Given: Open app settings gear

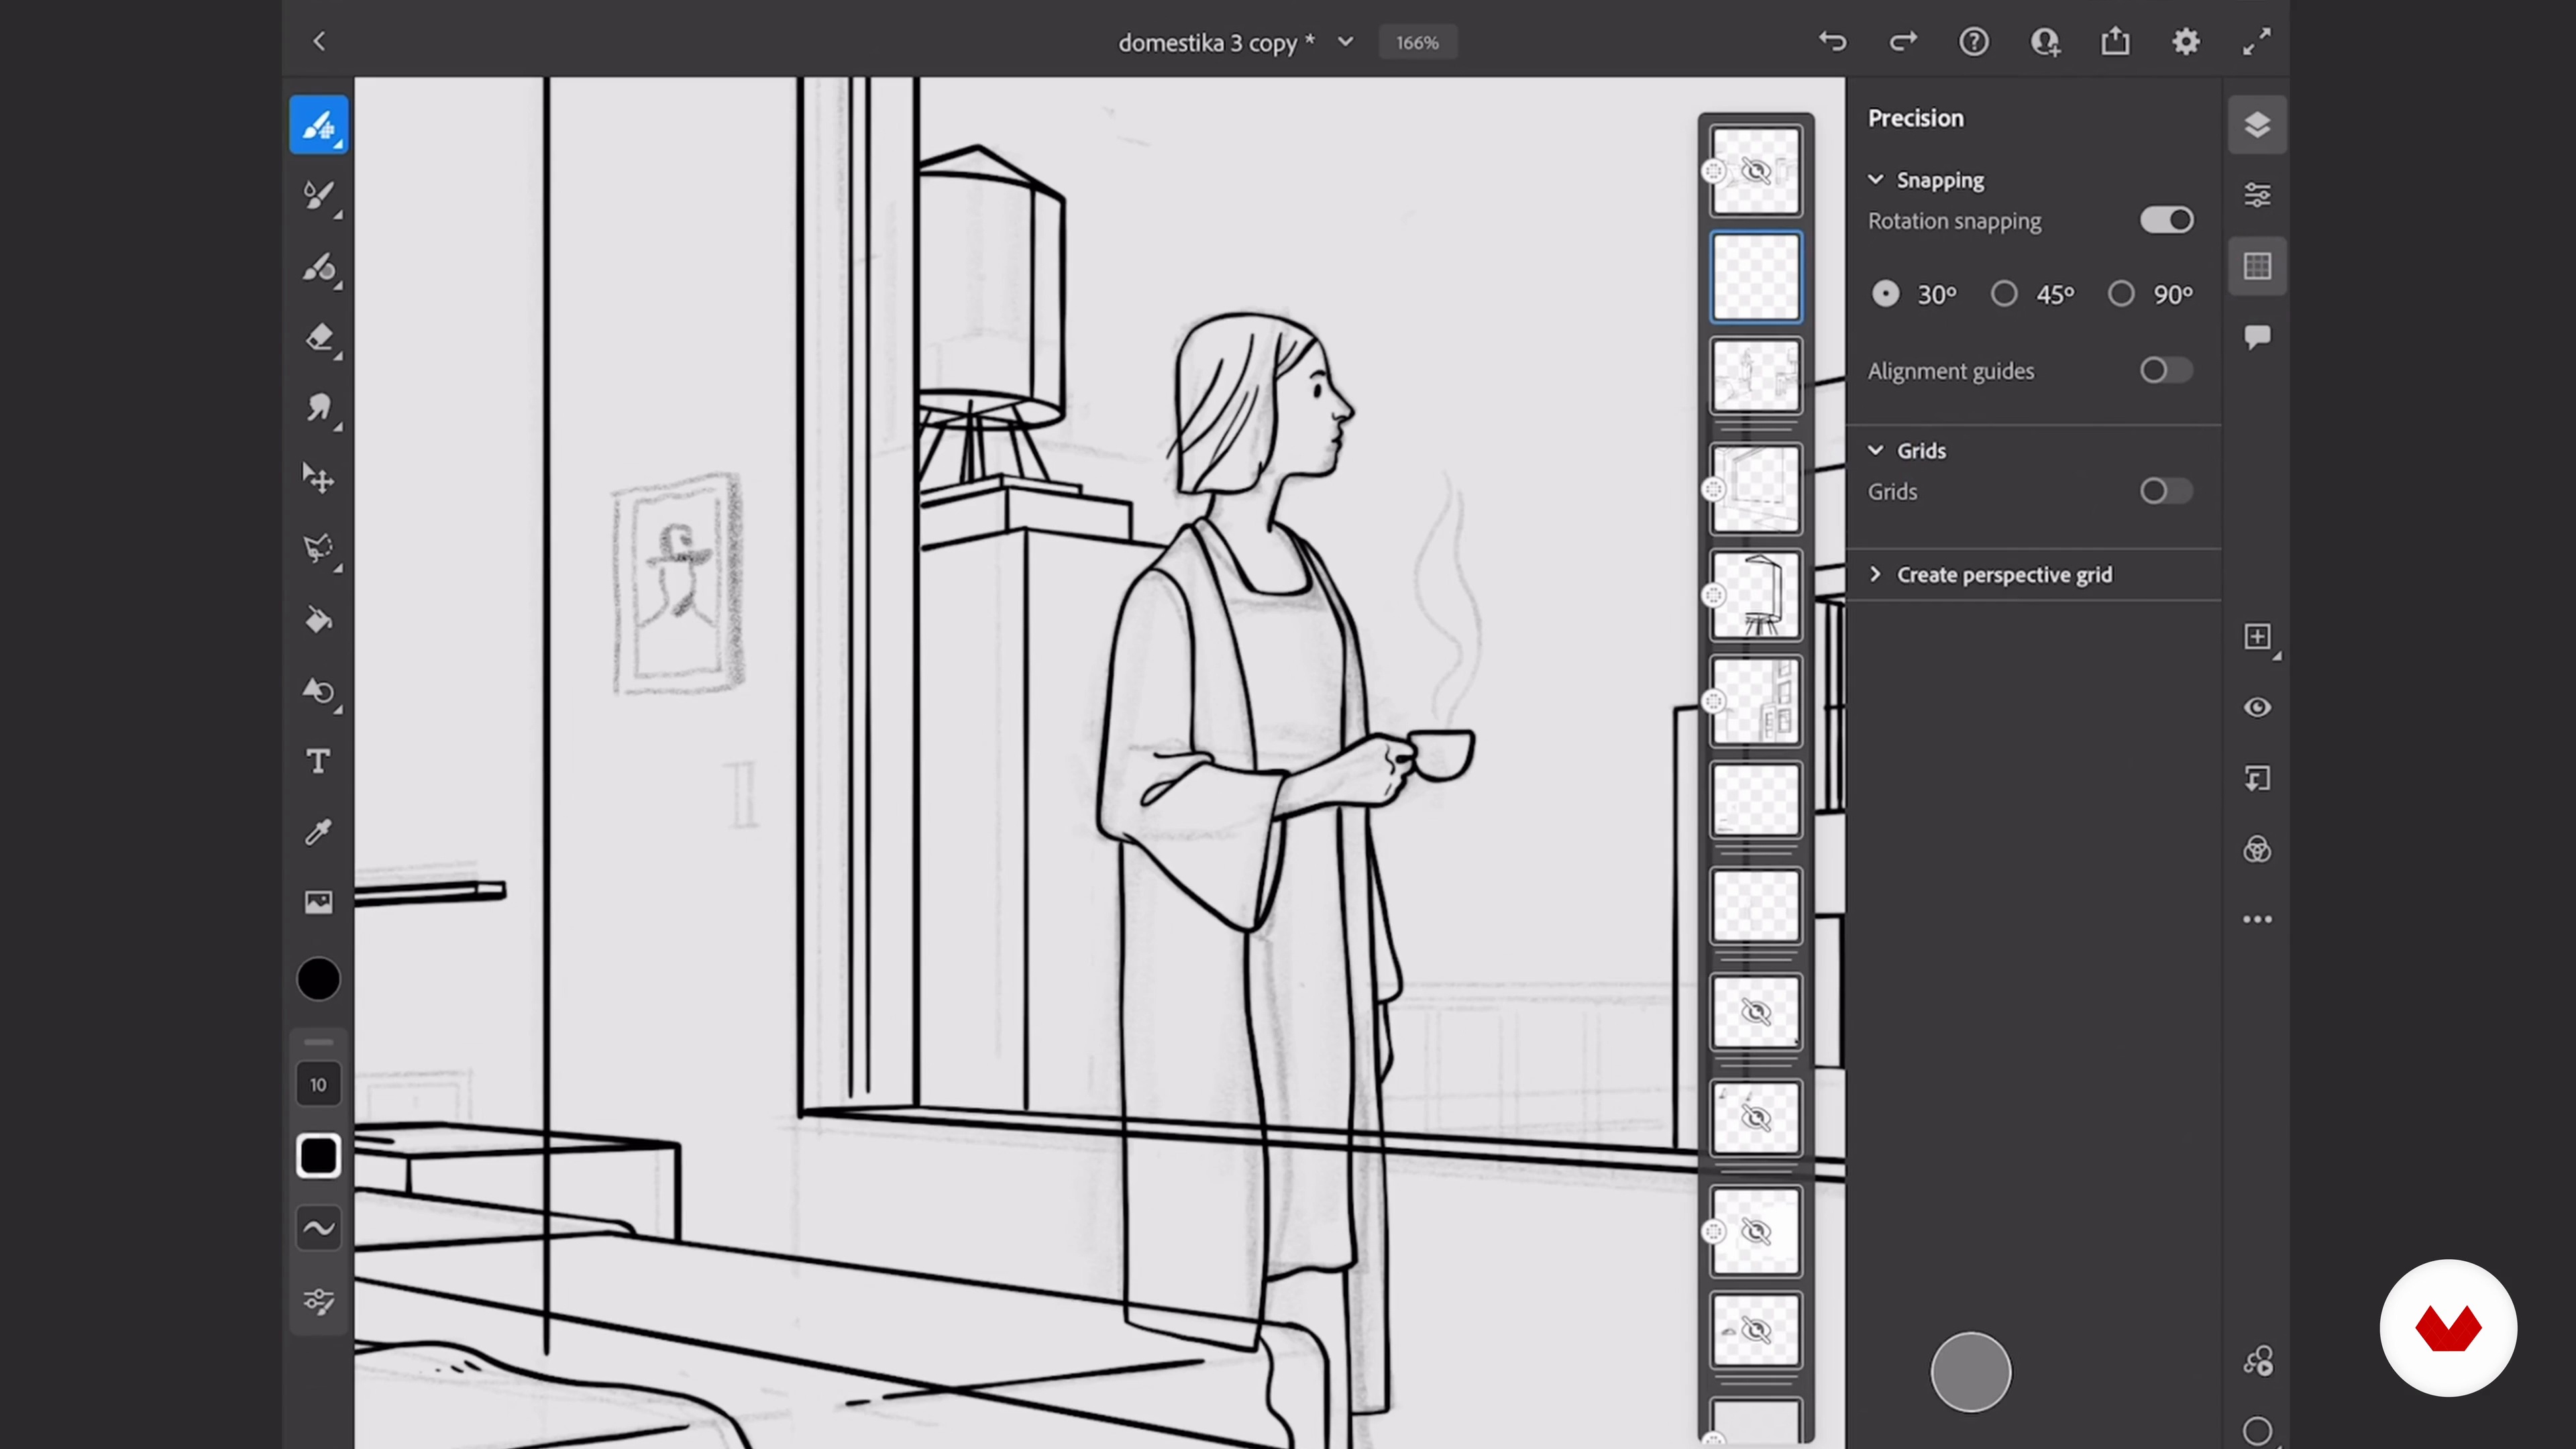Looking at the screenshot, I should click(x=2186, y=41).
